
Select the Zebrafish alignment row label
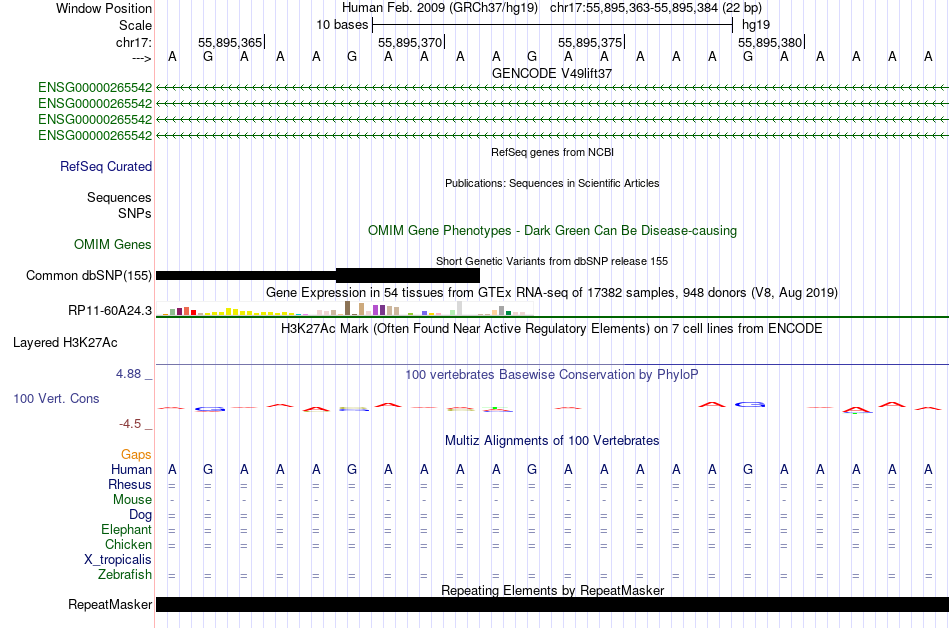point(125,575)
